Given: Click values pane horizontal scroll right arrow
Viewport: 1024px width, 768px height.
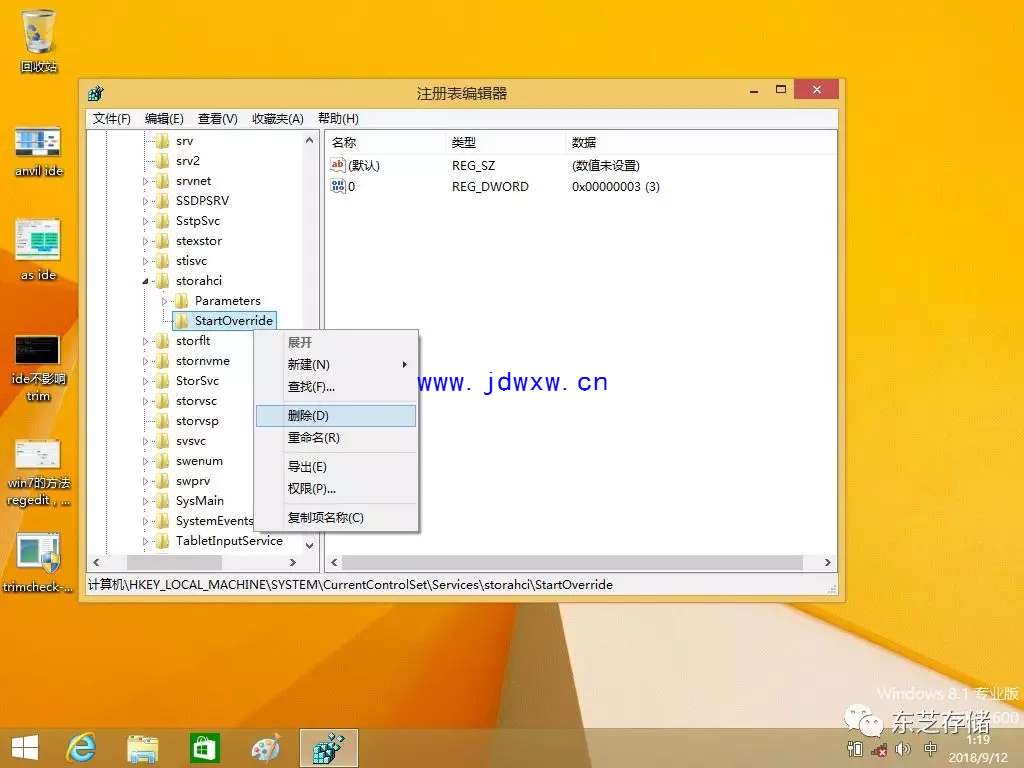Looking at the screenshot, I should tap(827, 562).
